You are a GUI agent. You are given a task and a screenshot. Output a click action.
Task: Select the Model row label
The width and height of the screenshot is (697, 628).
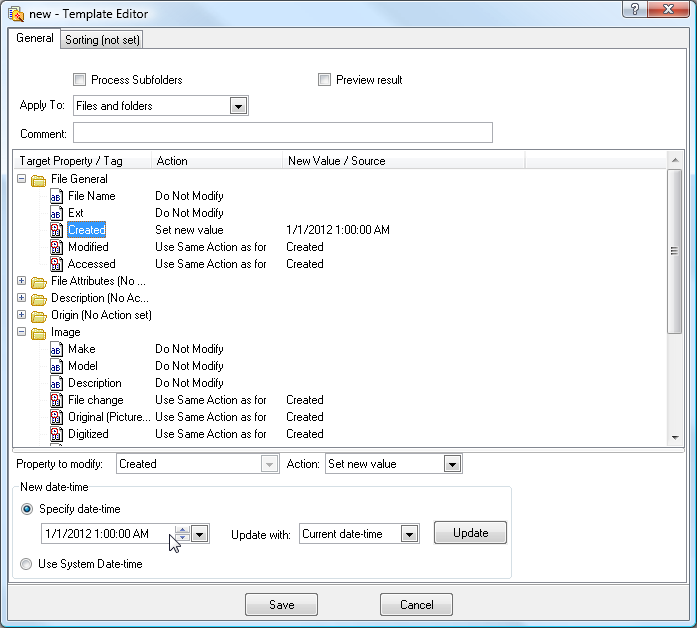83,366
